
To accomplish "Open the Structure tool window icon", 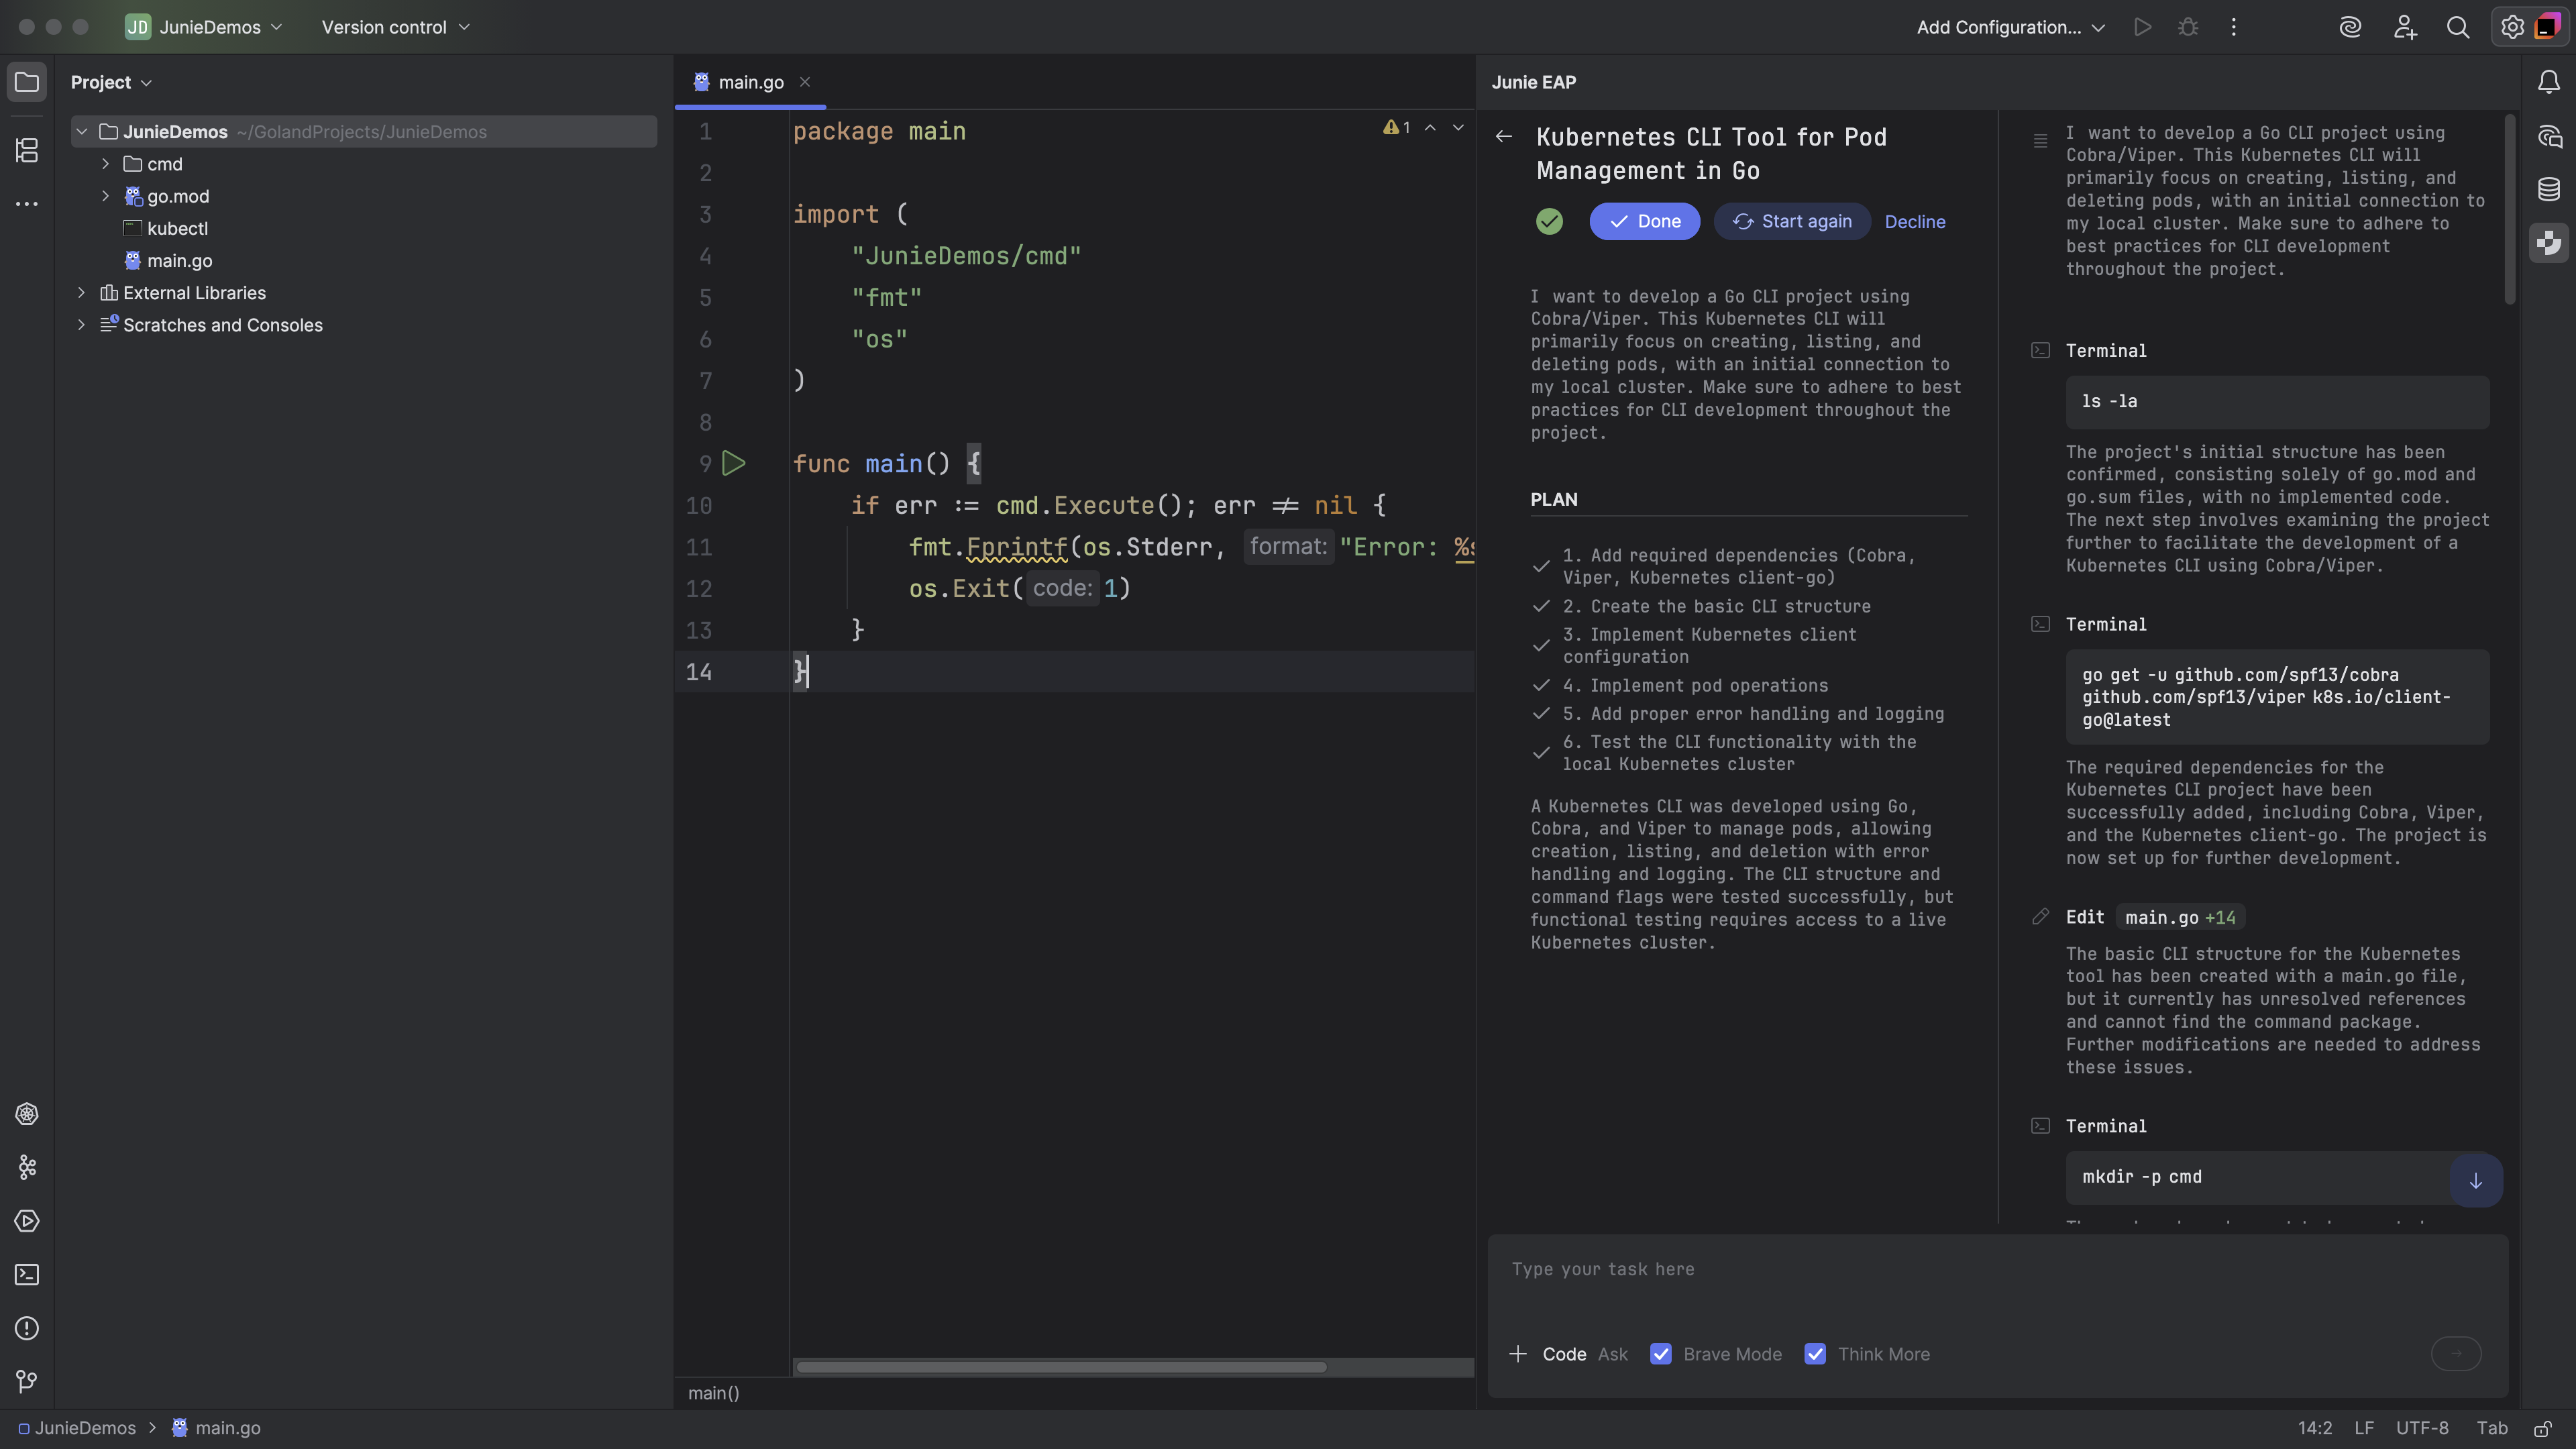I will pyautogui.click(x=27, y=150).
